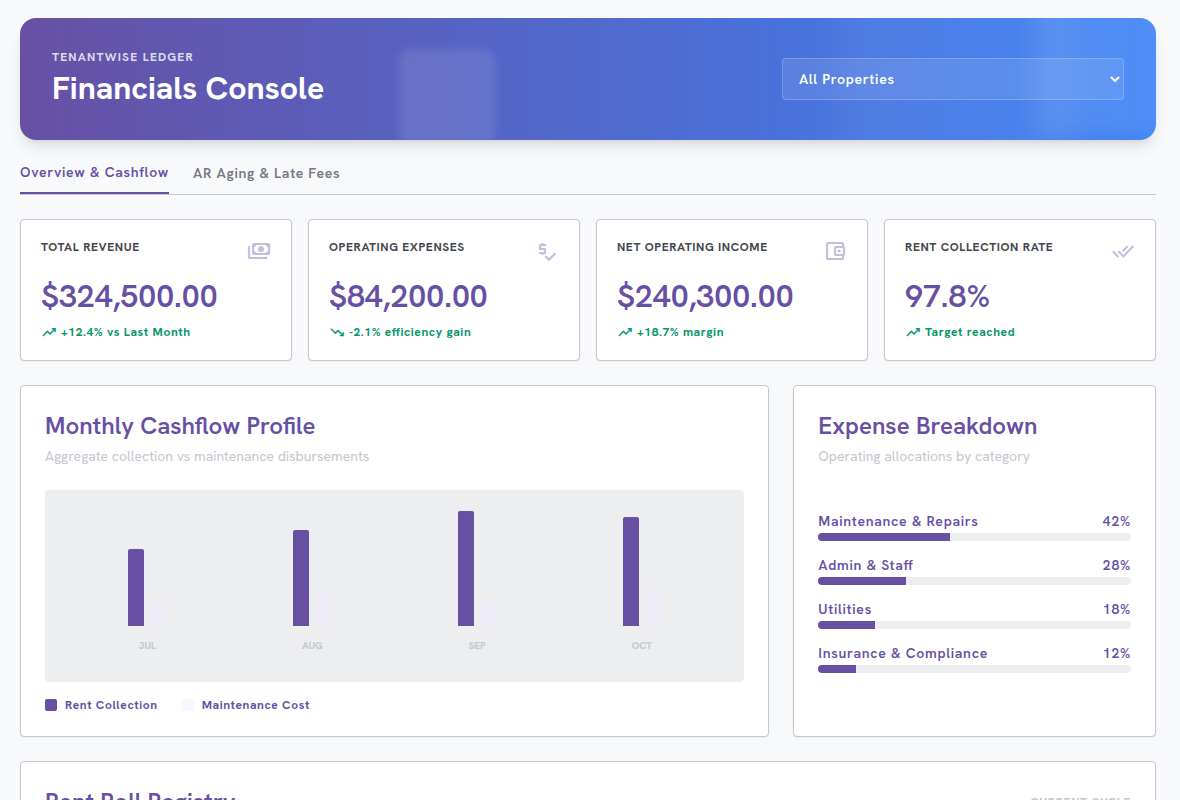The image size is (1180, 800).
Task: Click the trend arrow icon beside +18.7% margin
Action: [x=625, y=332]
